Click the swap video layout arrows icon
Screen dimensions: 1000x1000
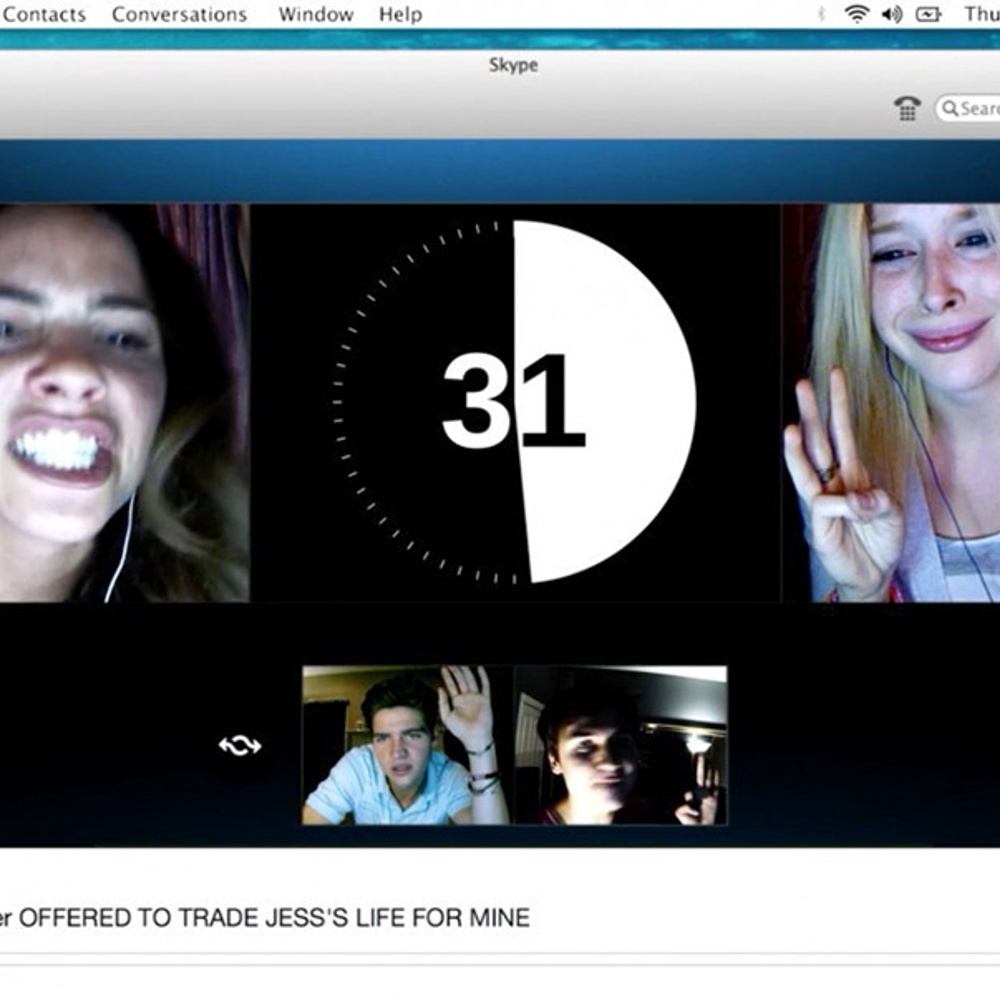(x=240, y=745)
